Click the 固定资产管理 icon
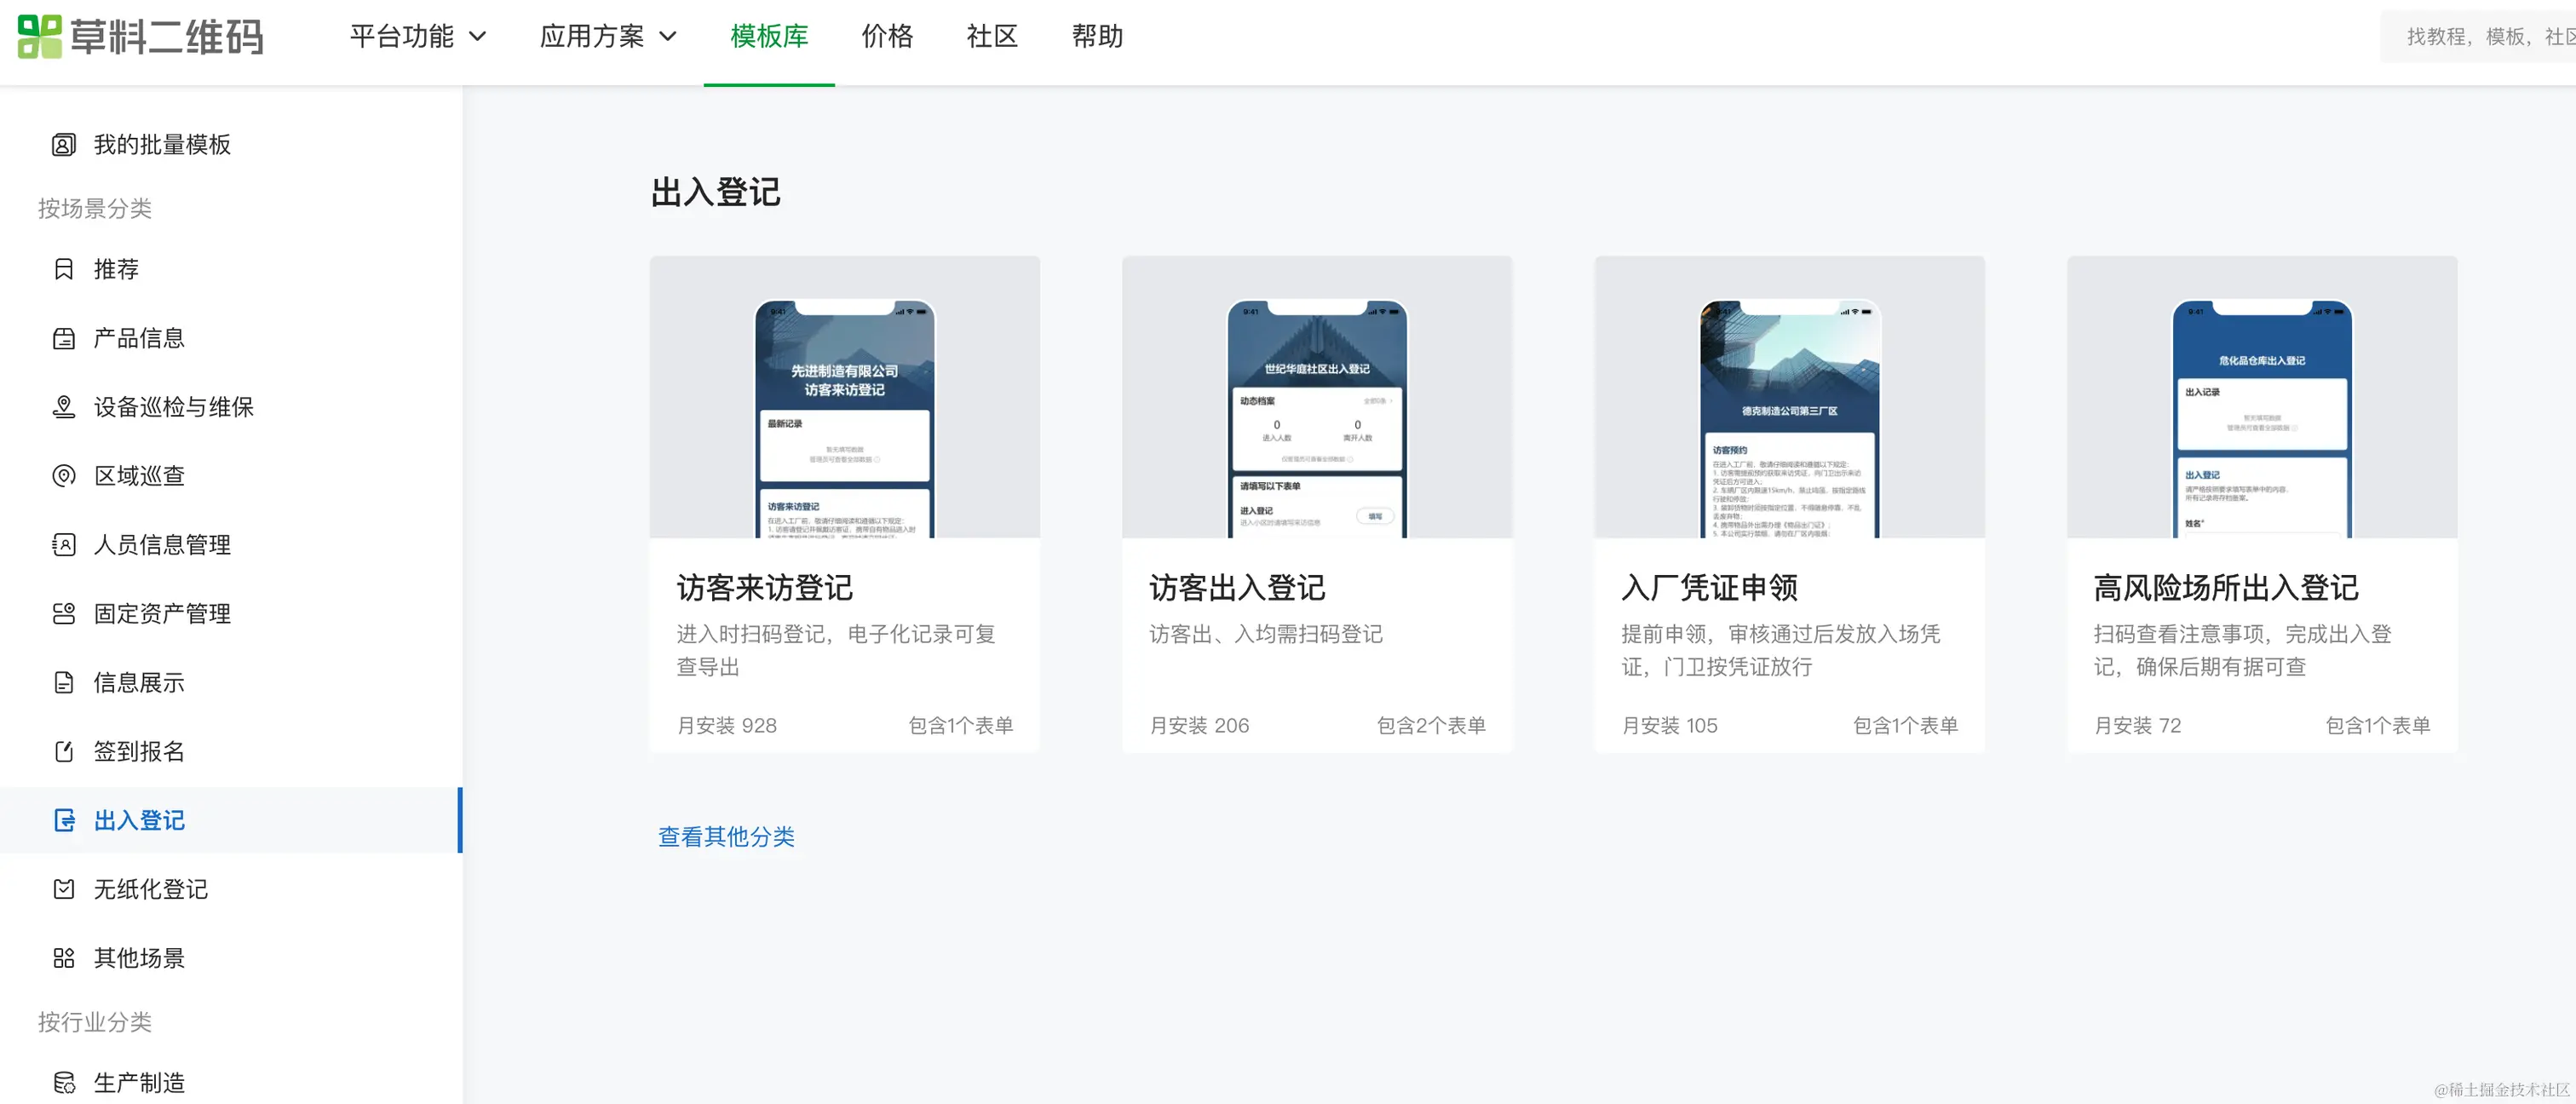Image resolution: width=2576 pixels, height=1104 pixels. click(63, 614)
